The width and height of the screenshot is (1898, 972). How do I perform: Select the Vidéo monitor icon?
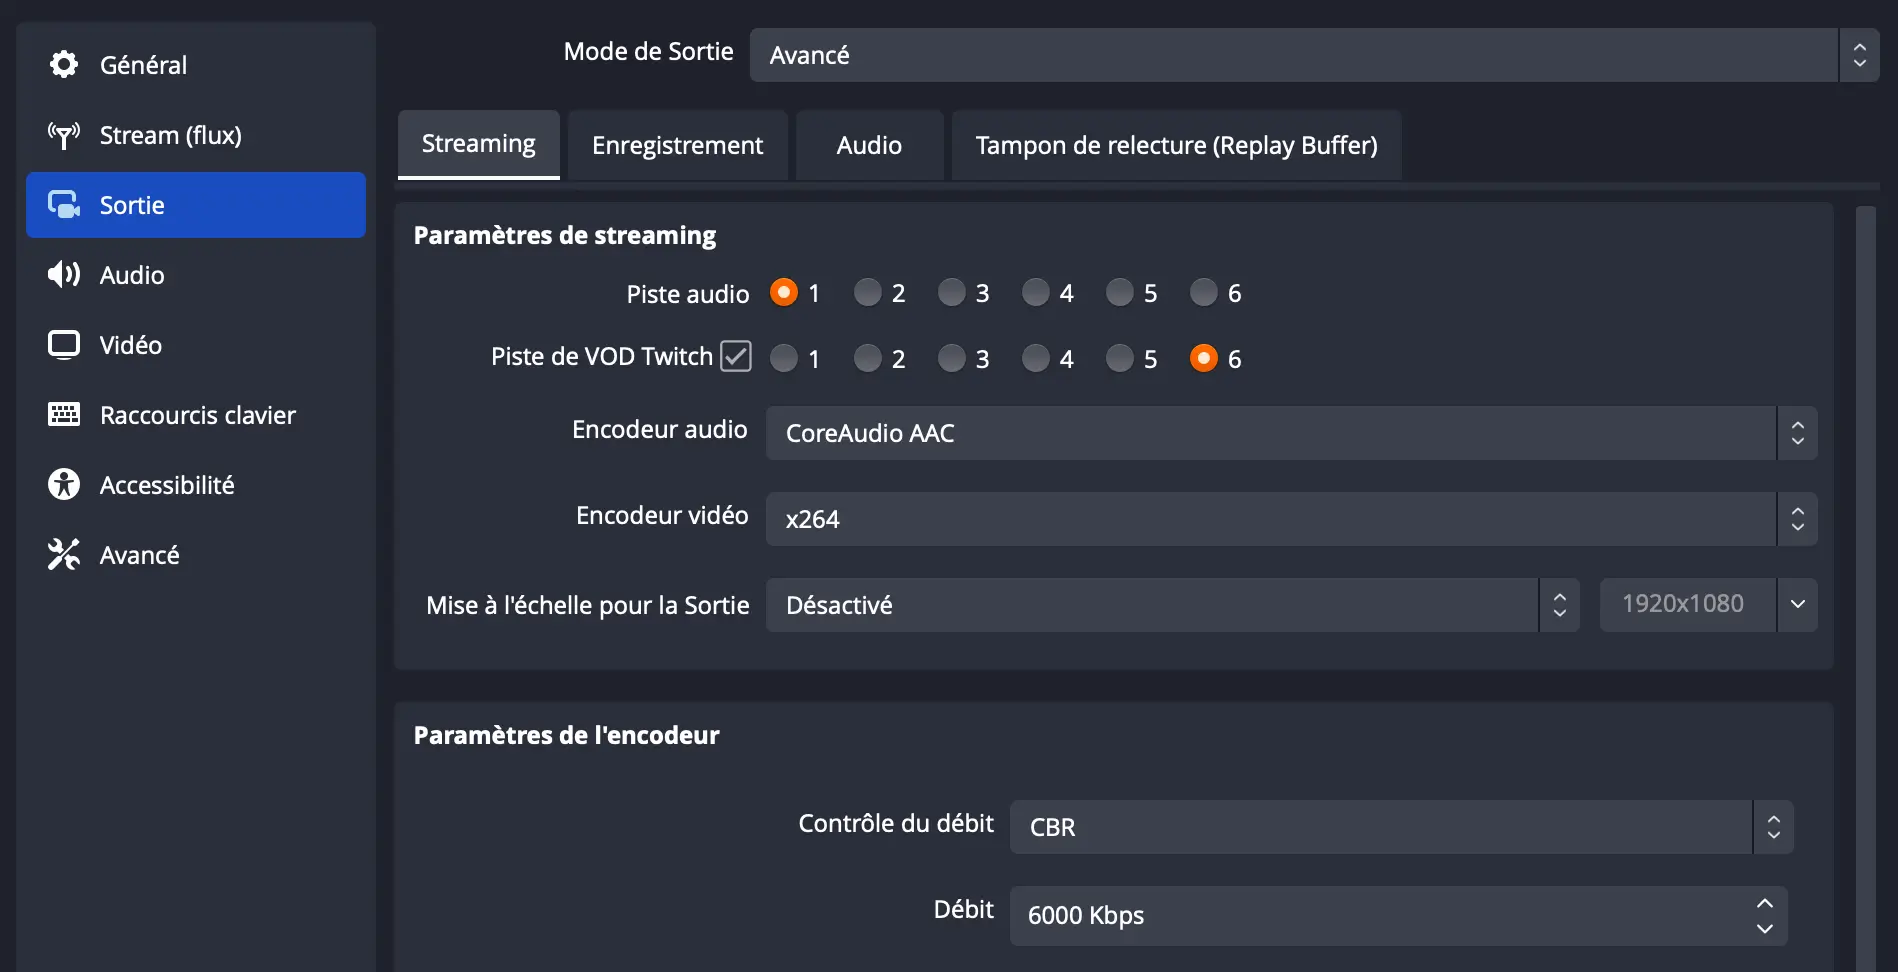click(63, 344)
